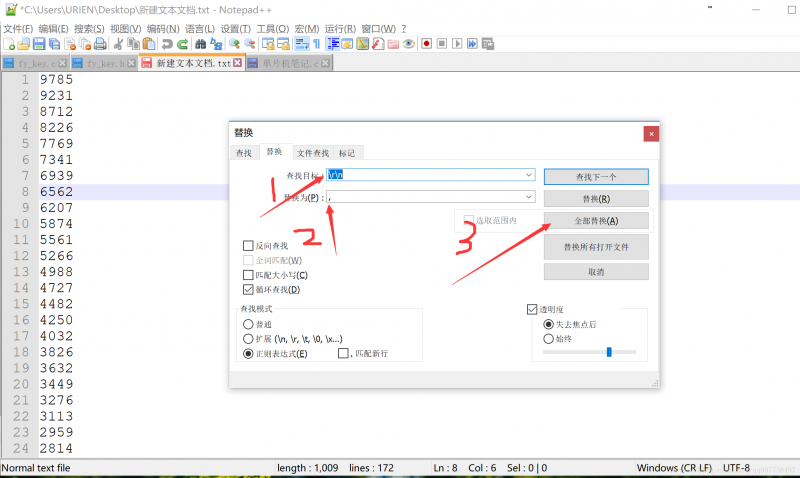Click the Save All toolbar icon

[54, 44]
